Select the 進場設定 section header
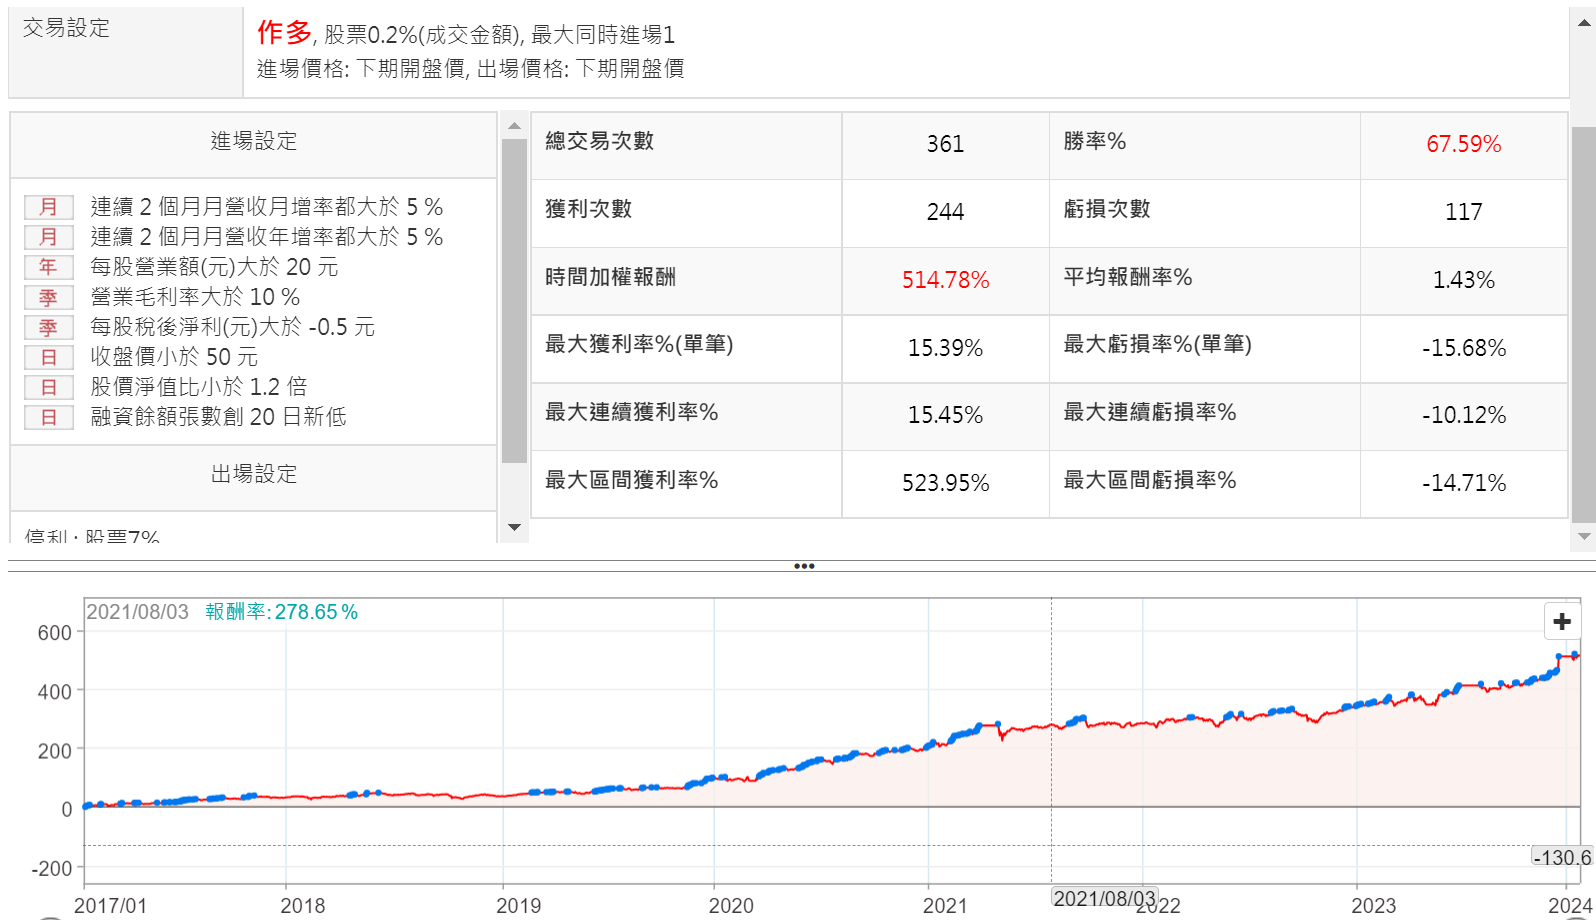This screenshot has width=1596, height=920. click(253, 142)
